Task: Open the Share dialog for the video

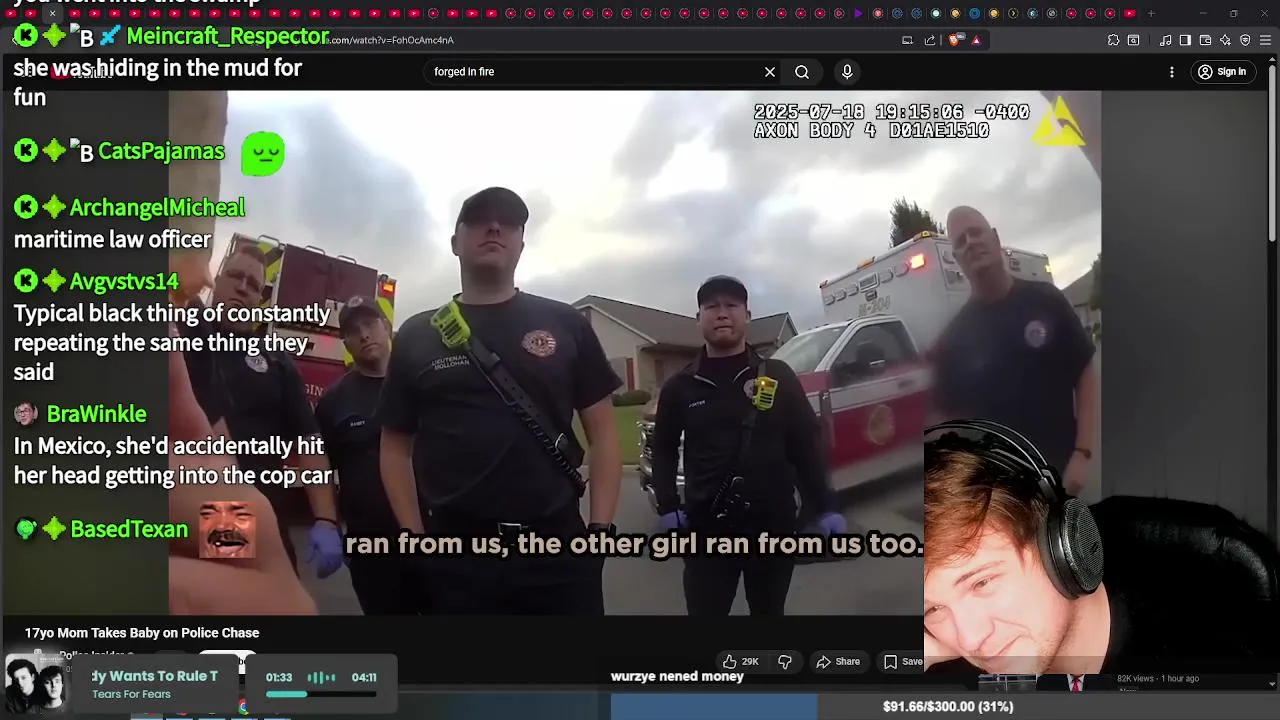Action: (x=838, y=661)
